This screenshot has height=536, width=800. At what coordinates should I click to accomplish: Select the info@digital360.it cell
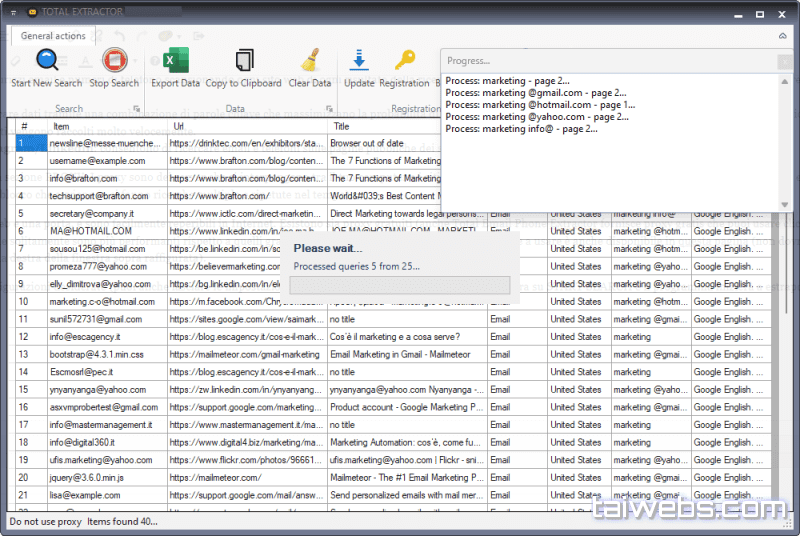coord(107,442)
